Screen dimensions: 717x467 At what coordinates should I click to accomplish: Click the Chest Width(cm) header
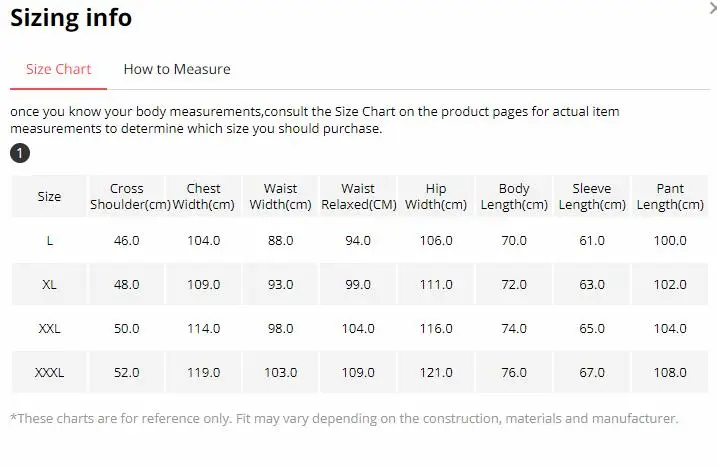203,196
